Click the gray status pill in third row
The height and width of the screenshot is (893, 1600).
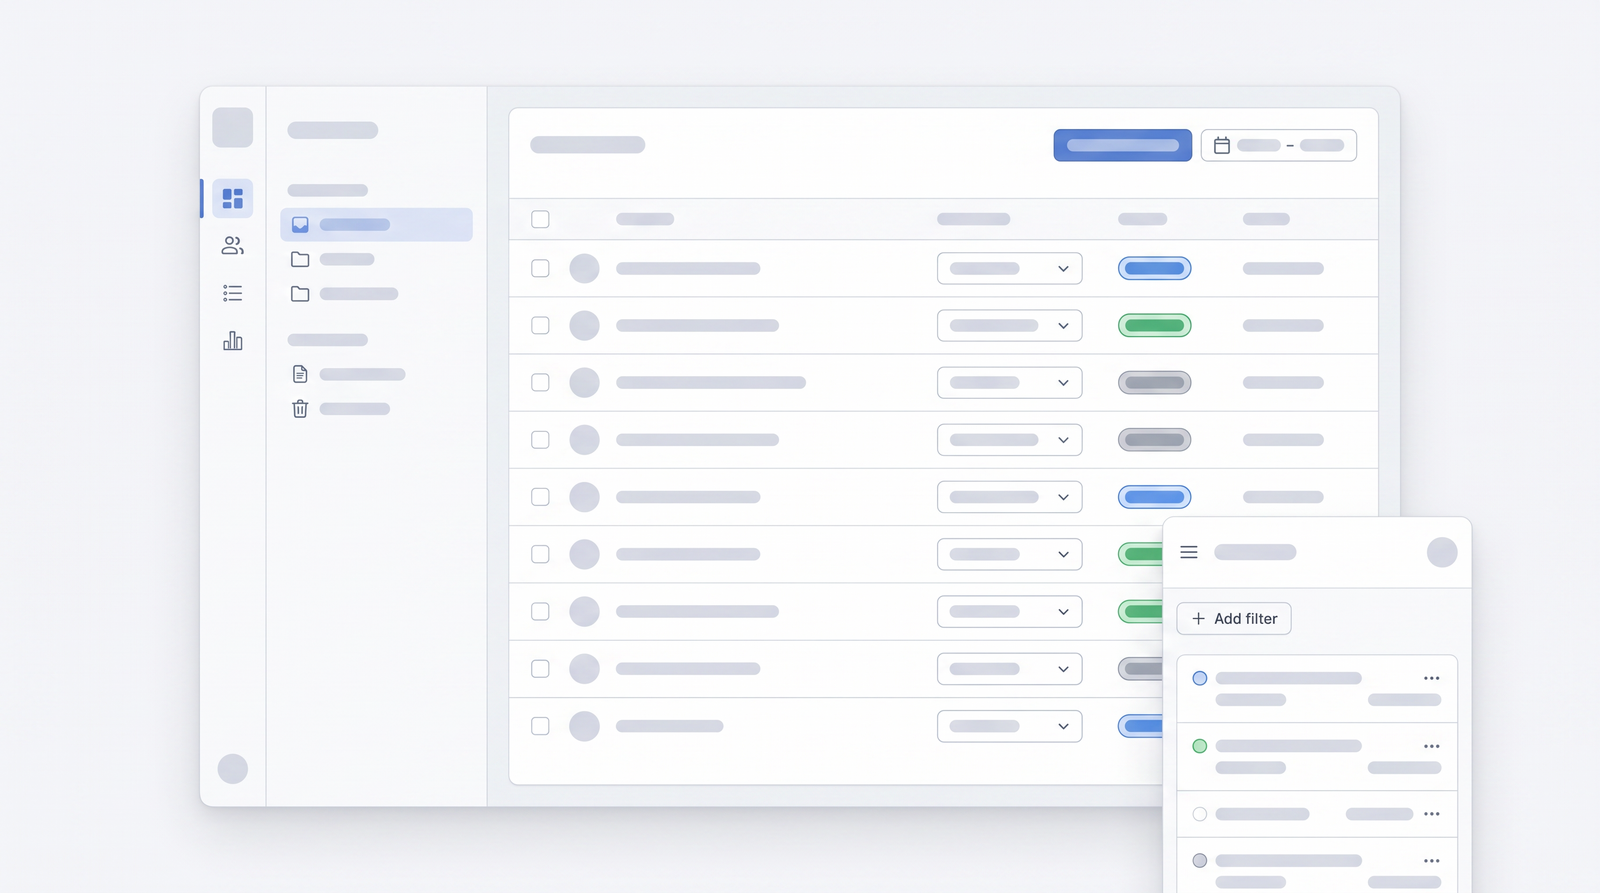click(1154, 382)
